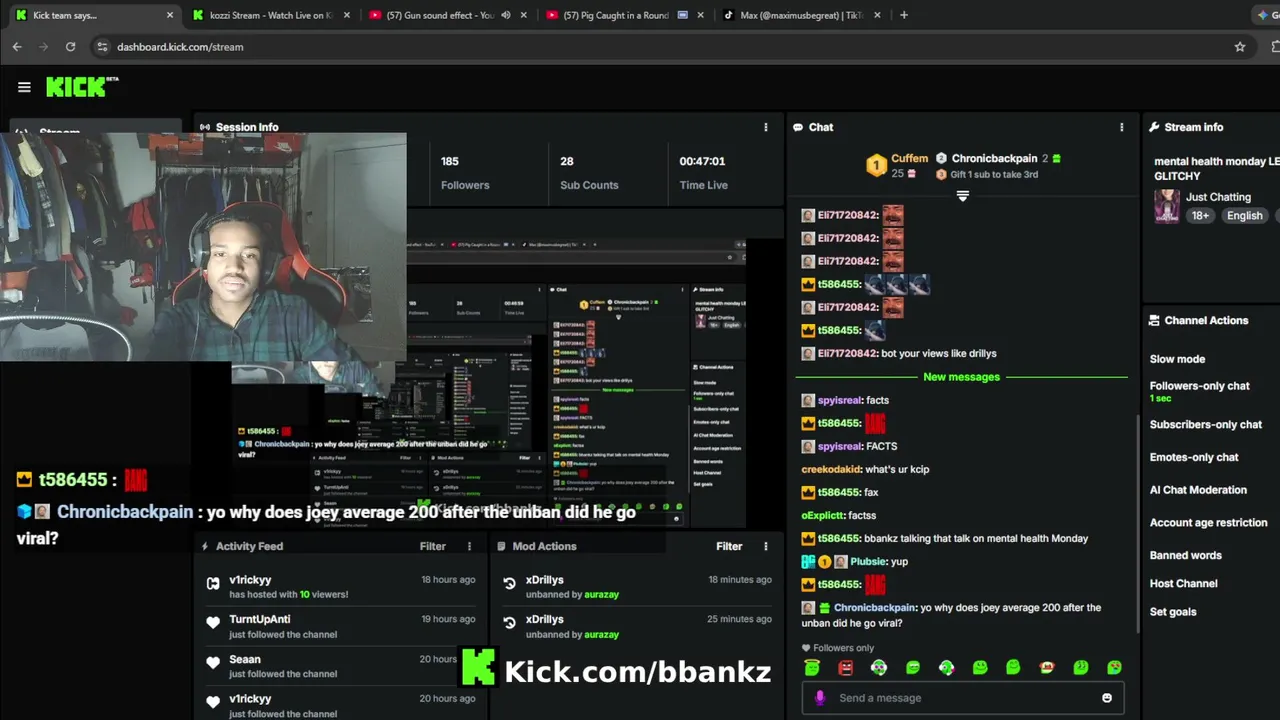Open the emoji picker in chat input
The height and width of the screenshot is (720, 1280).
1107,698
